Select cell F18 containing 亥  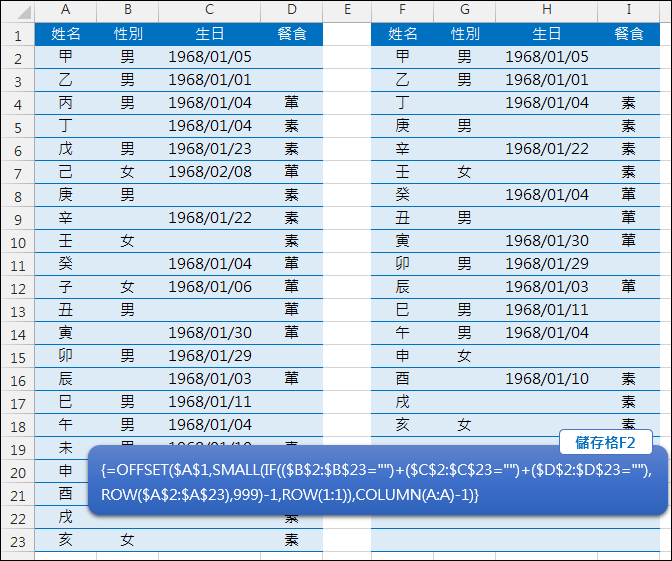click(x=402, y=425)
